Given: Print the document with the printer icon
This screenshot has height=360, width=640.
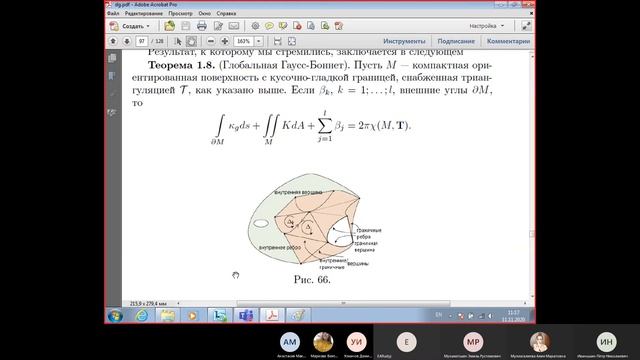Looking at the screenshot, I should (x=202, y=26).
